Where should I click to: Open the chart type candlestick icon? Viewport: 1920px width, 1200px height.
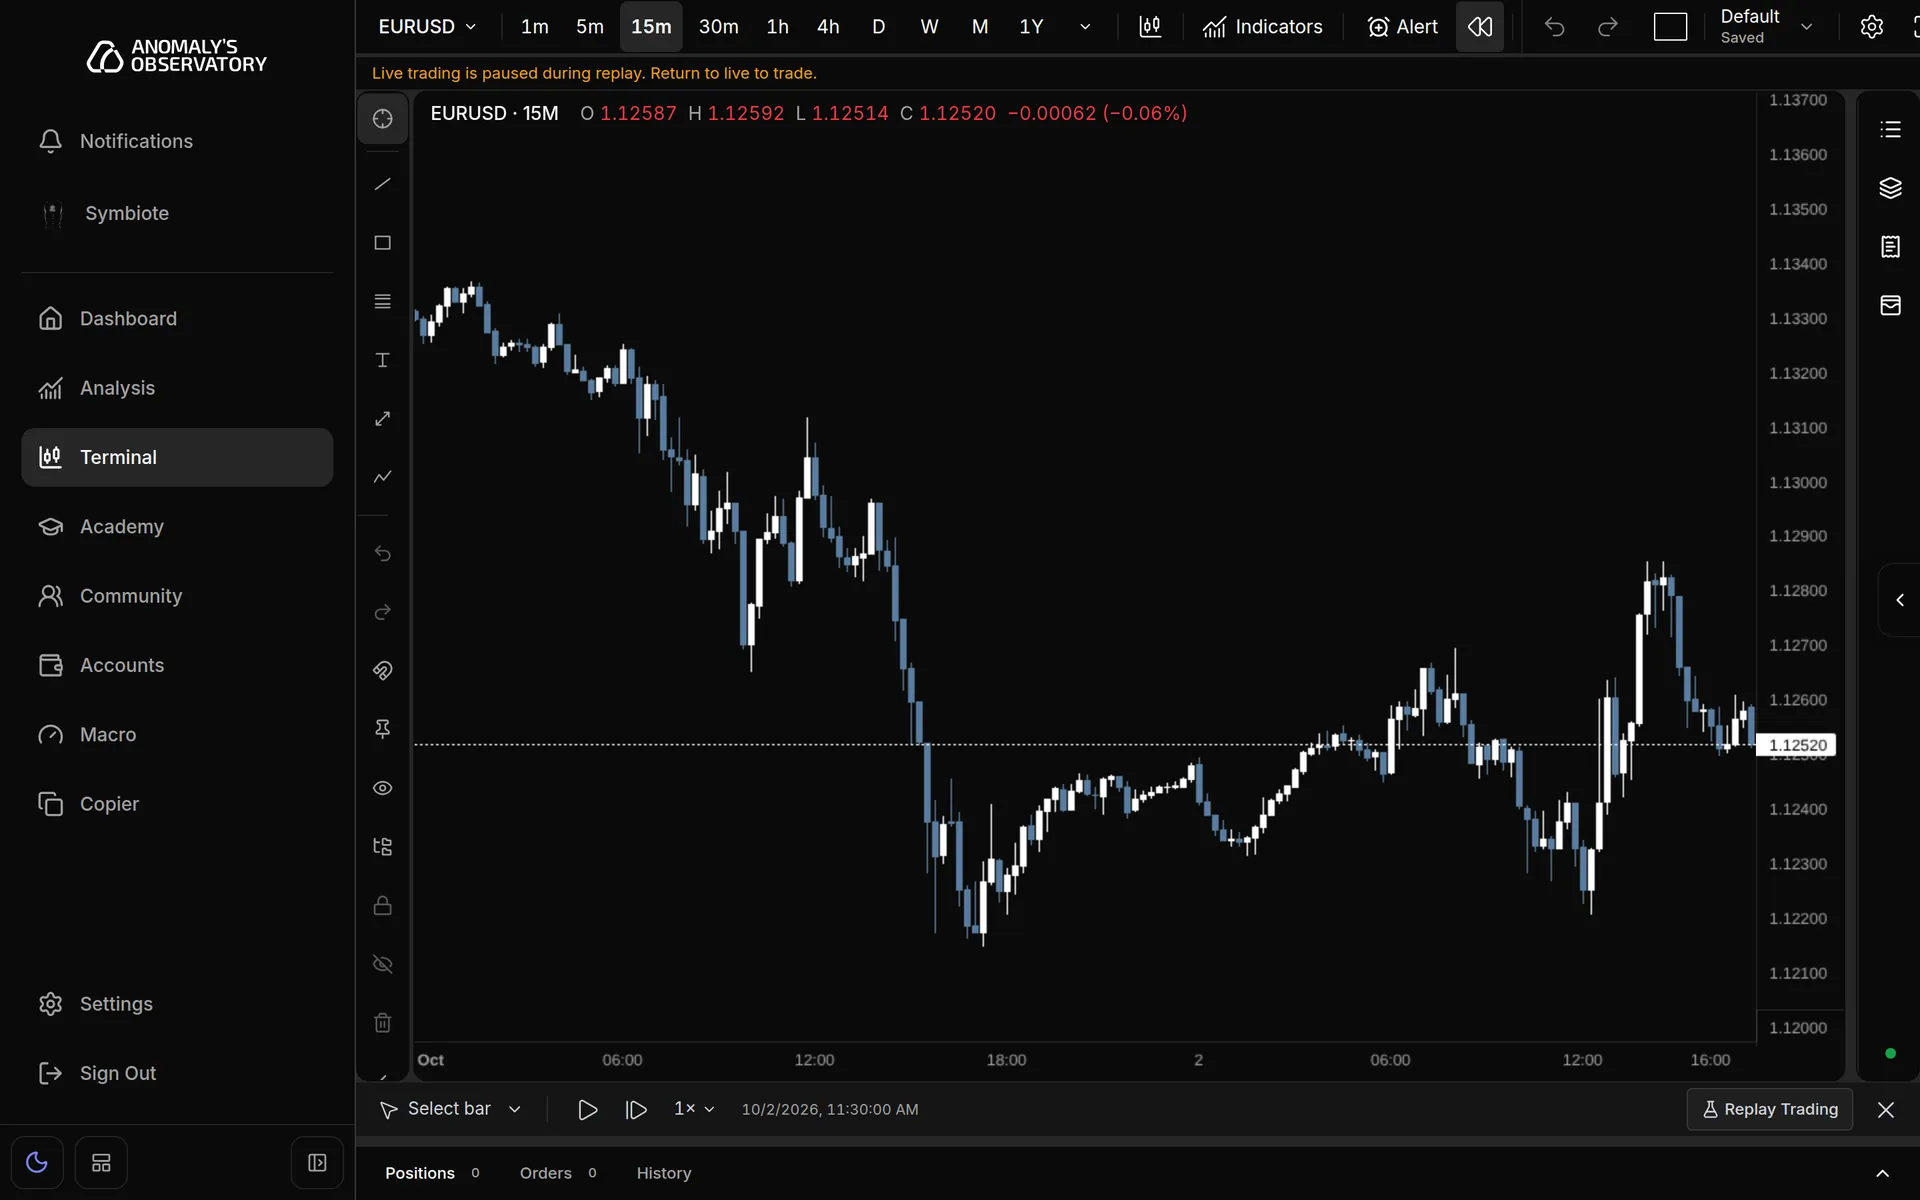coord(1150,27)
